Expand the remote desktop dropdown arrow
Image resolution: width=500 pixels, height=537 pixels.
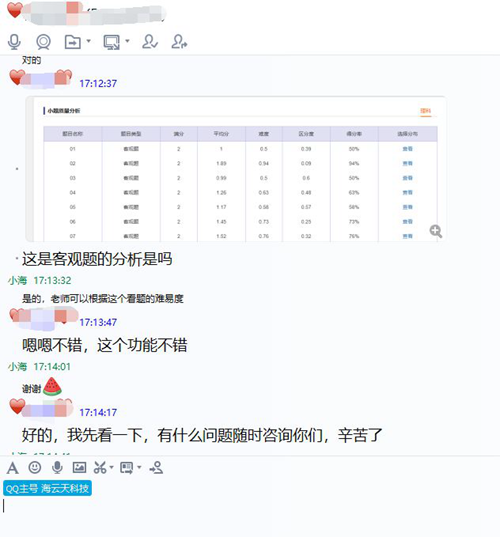127,41
